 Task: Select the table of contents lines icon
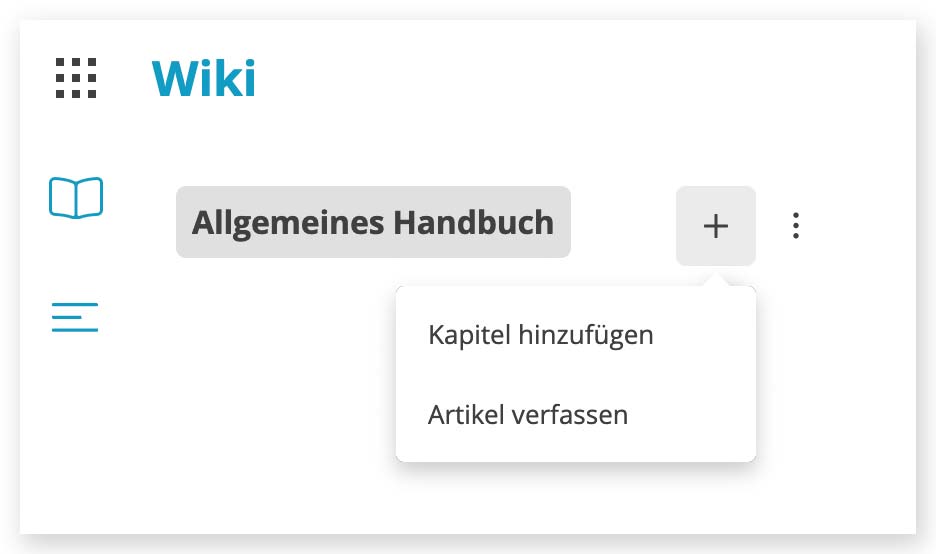(x=75, y=317)
